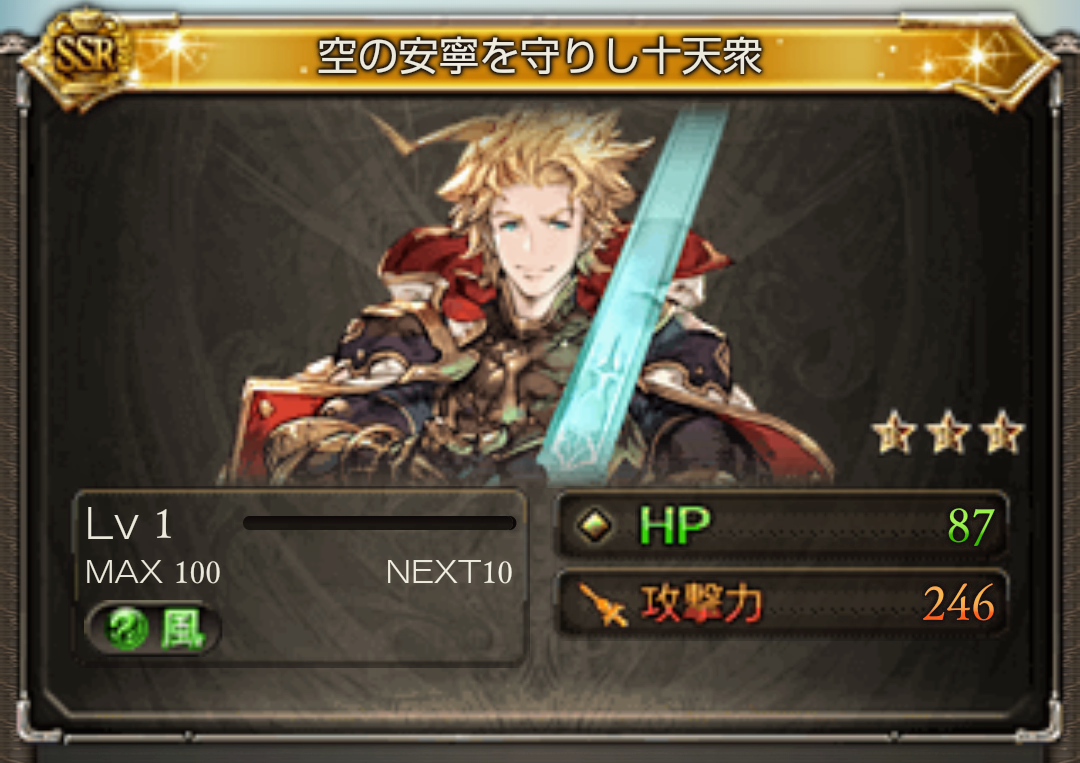
Task: Click the diamond icon beside HP
Action: (594, 526)
